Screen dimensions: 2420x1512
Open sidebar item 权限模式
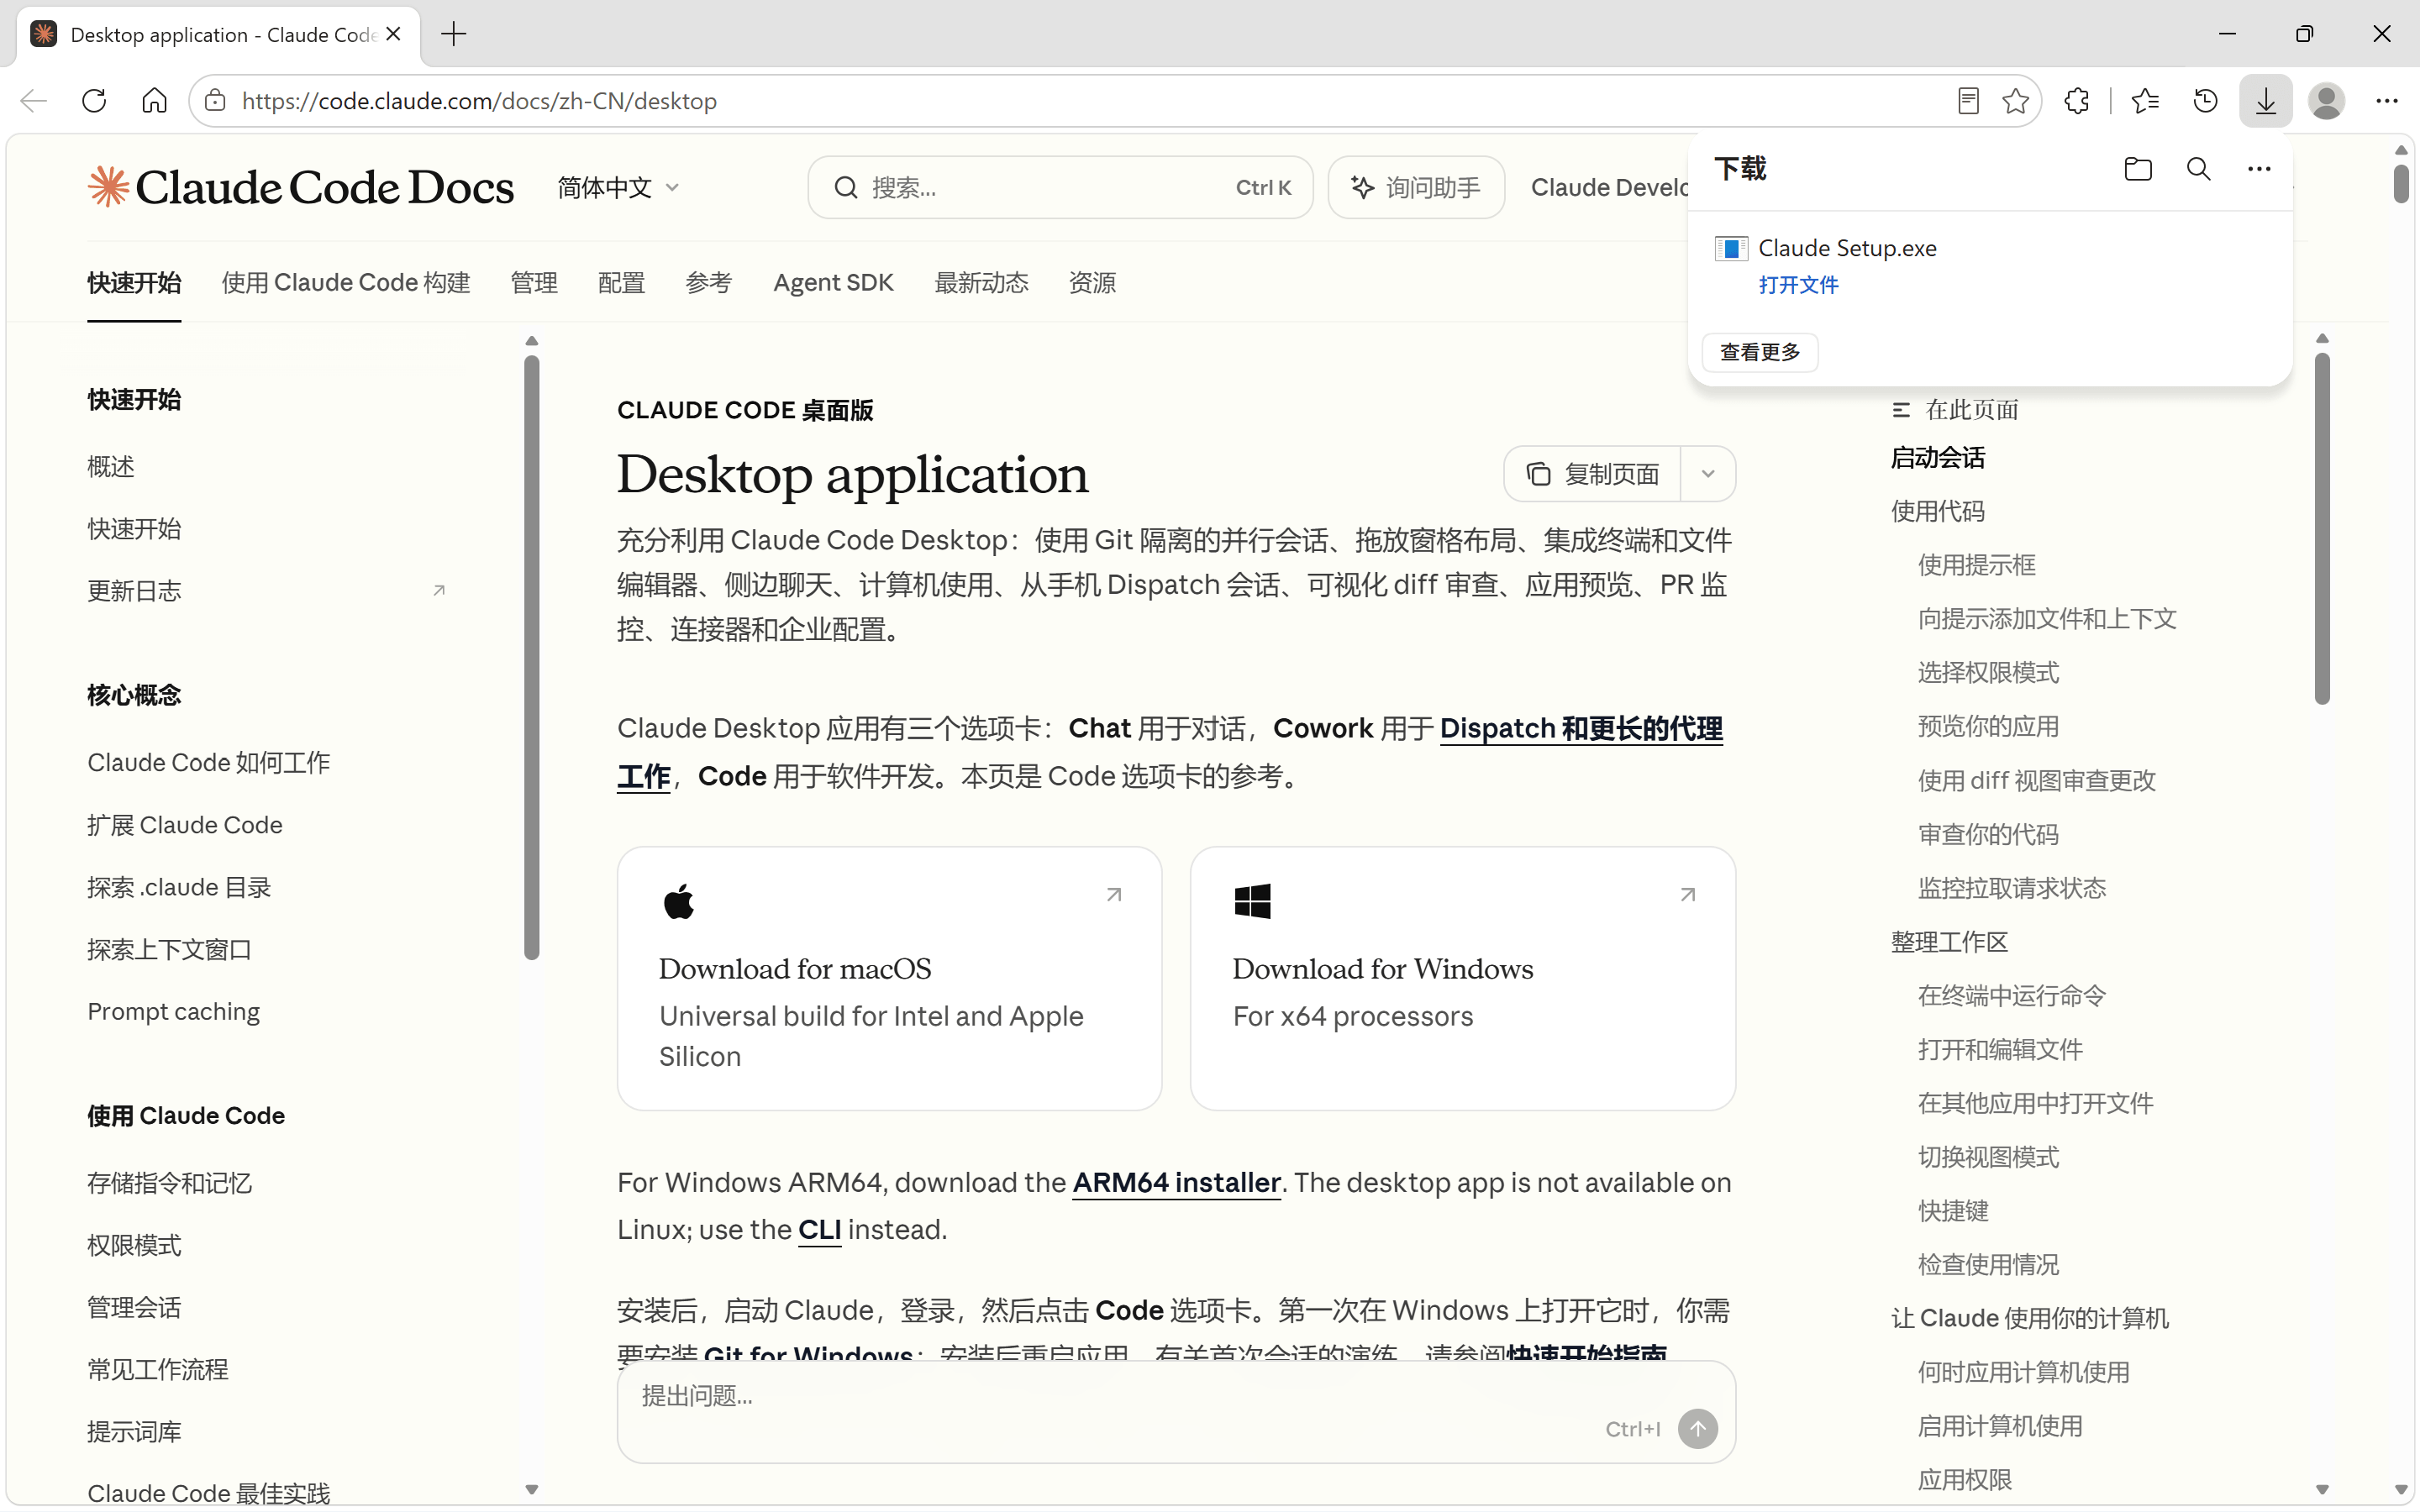[134, 1245]
